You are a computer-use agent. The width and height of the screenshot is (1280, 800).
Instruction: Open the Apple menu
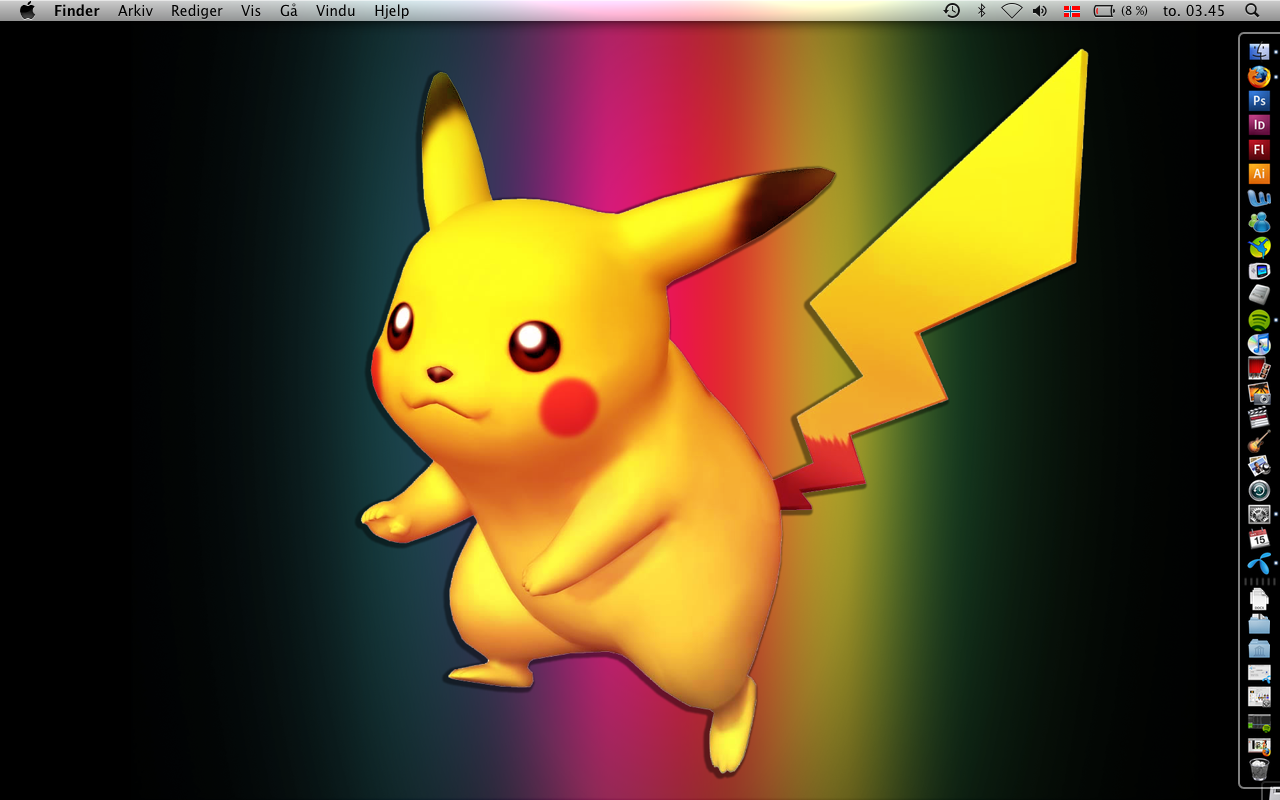pos(27,11)
